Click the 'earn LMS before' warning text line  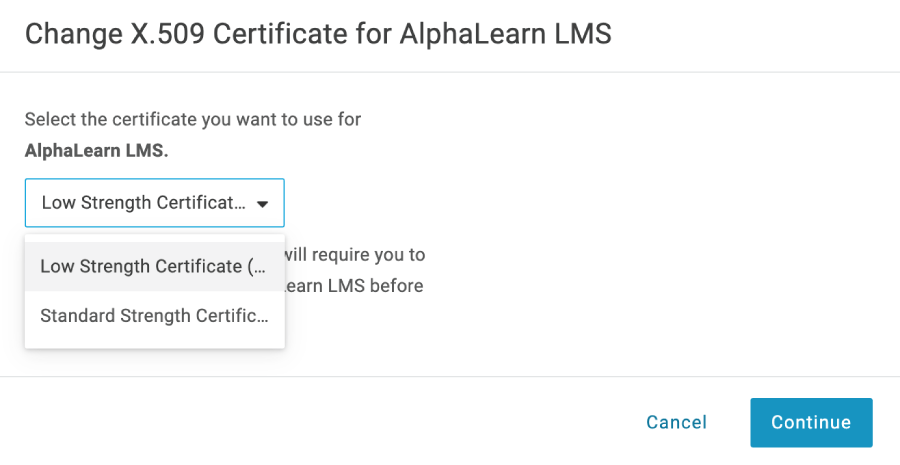(354, 286)
